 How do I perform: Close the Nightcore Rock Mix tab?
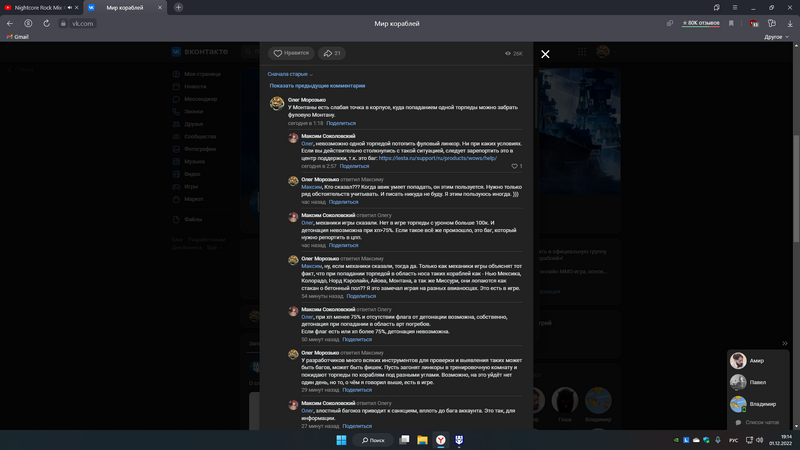pos(77,8)
